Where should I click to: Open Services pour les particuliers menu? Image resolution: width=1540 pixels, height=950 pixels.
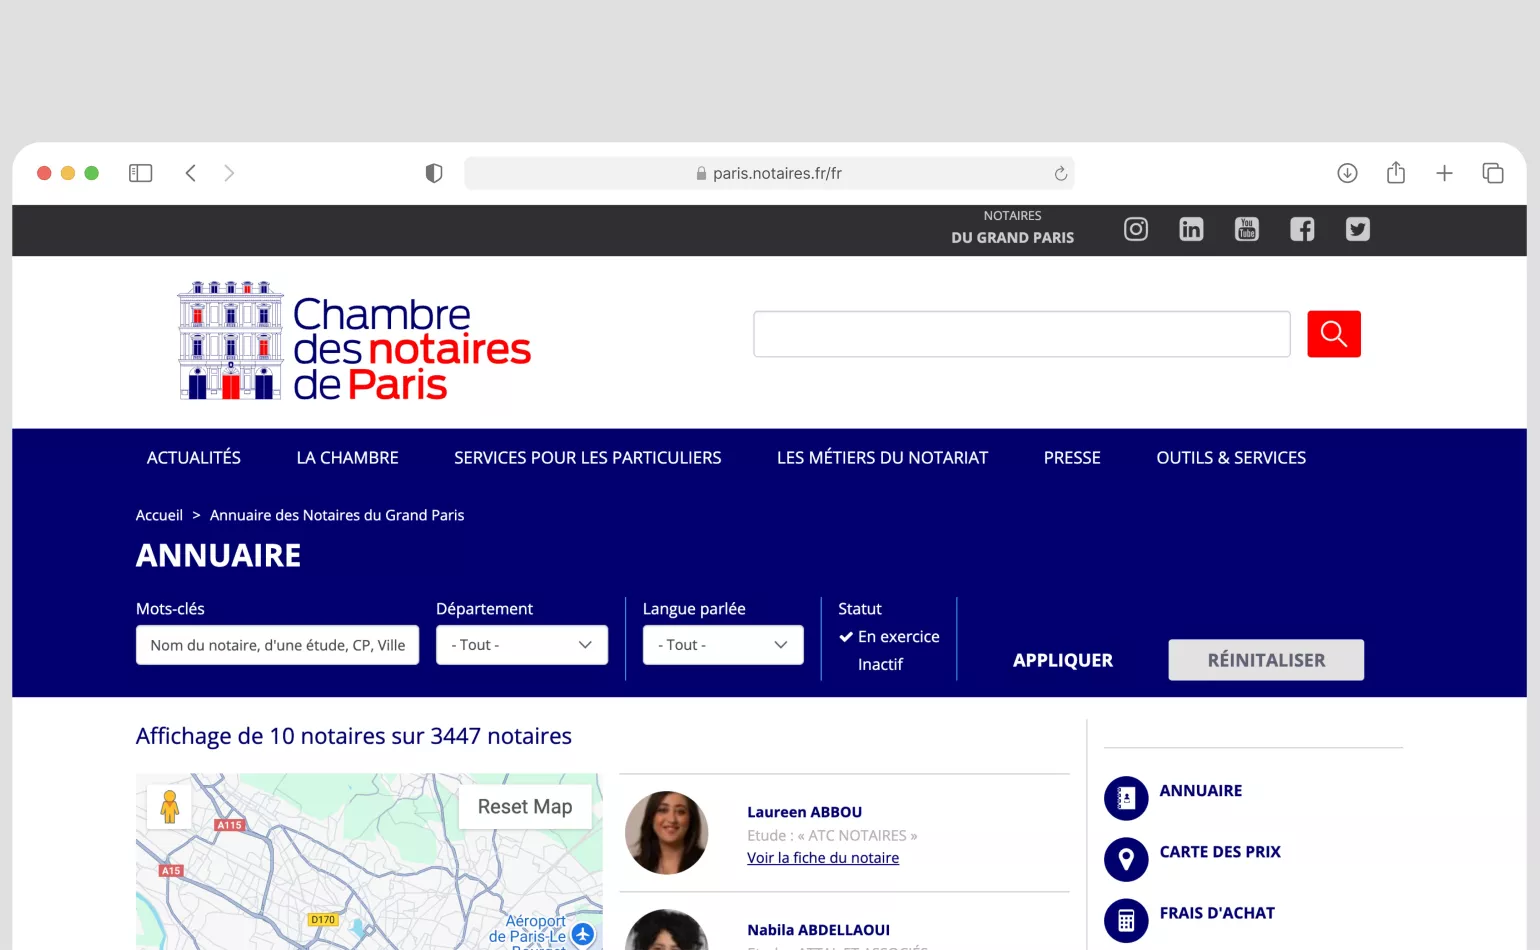point(587,458)
